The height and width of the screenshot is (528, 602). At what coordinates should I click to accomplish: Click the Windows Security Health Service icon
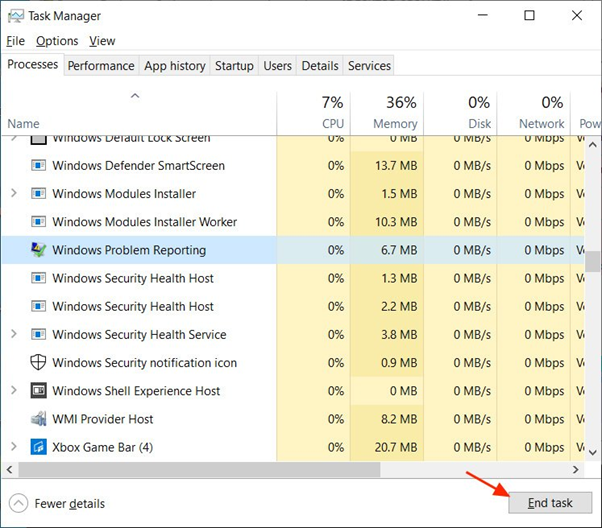(x=38, y=334)
